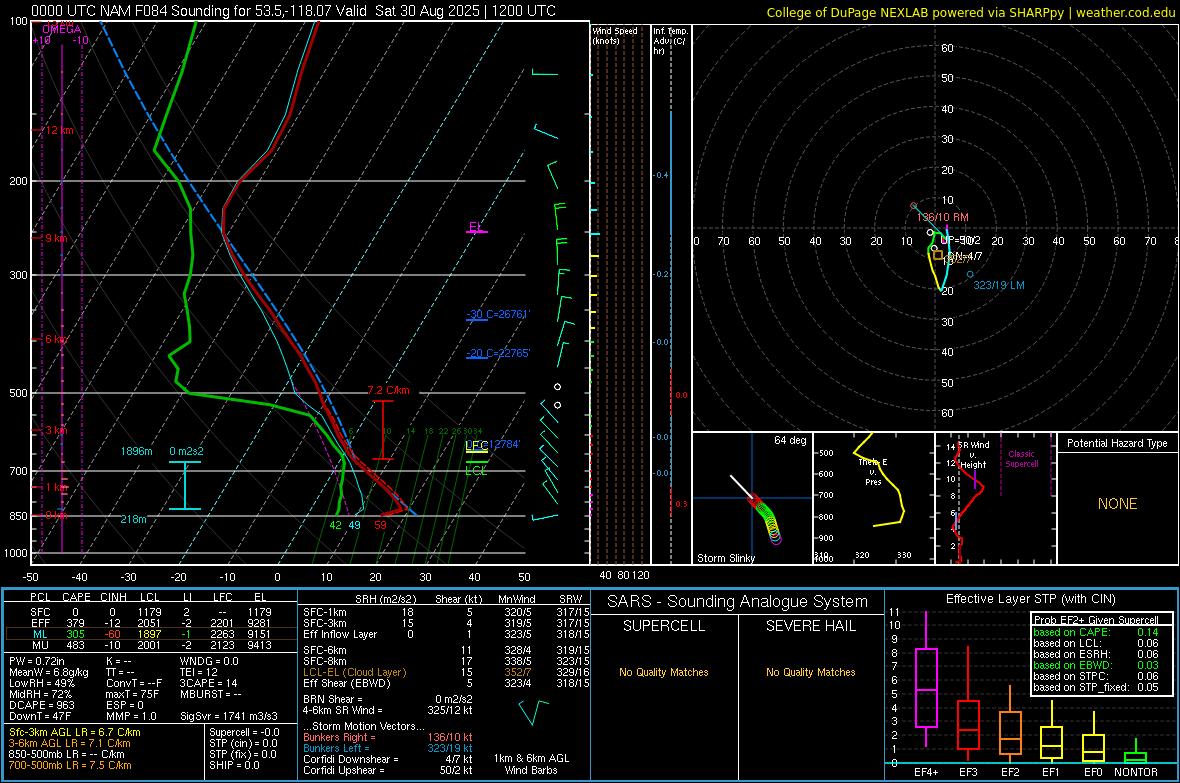1180x783 pixels.
Task: Click the SFC-1km kinematics row
Action: 446,612
